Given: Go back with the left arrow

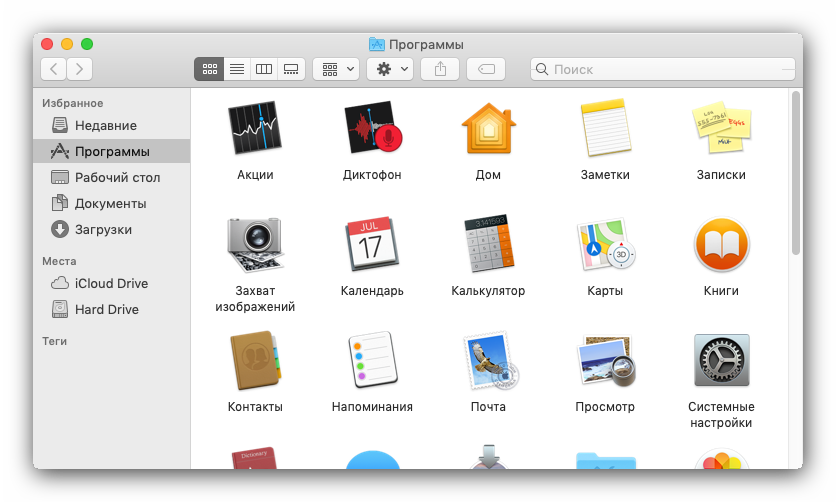Looking at the screenshot, I should (x=53, y=69).
